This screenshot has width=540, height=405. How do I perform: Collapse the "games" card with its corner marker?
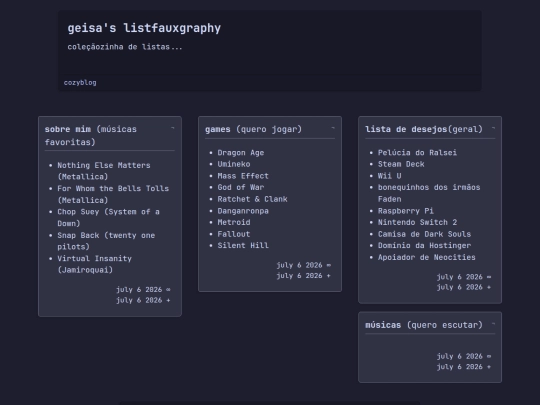click(x=333, y=128)
